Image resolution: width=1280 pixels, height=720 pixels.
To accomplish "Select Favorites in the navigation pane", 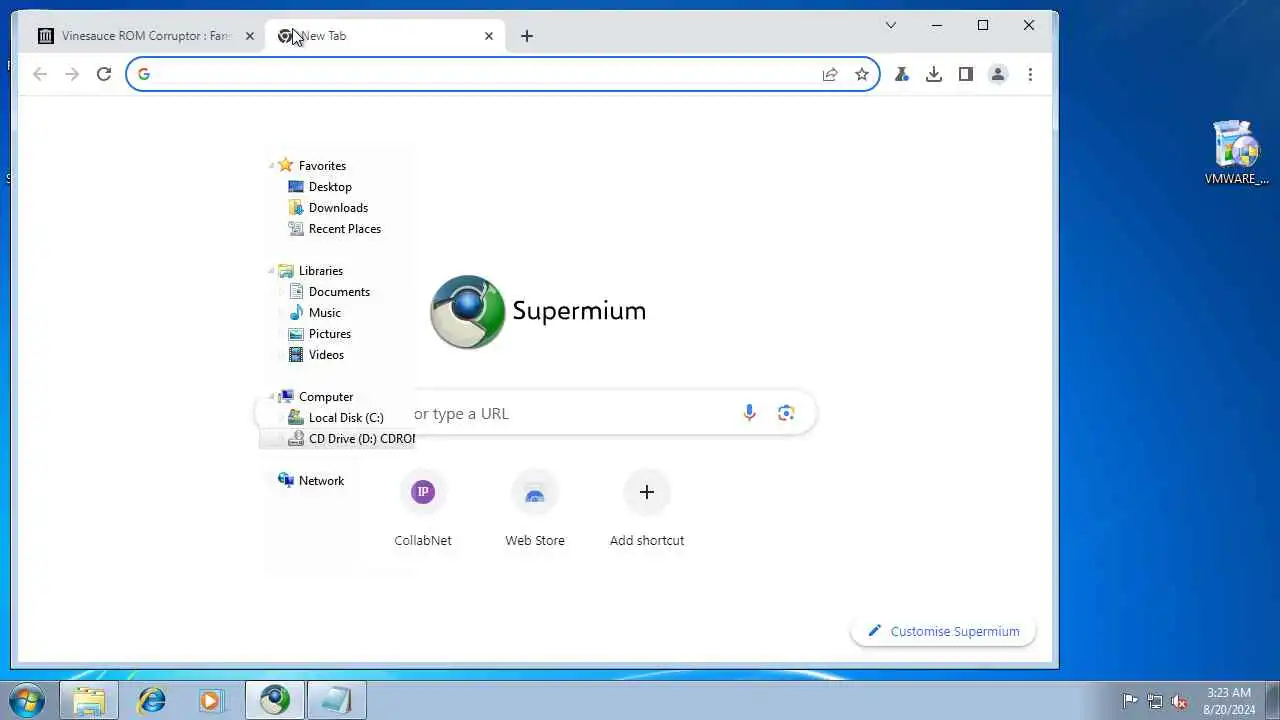I will [312, 166].
